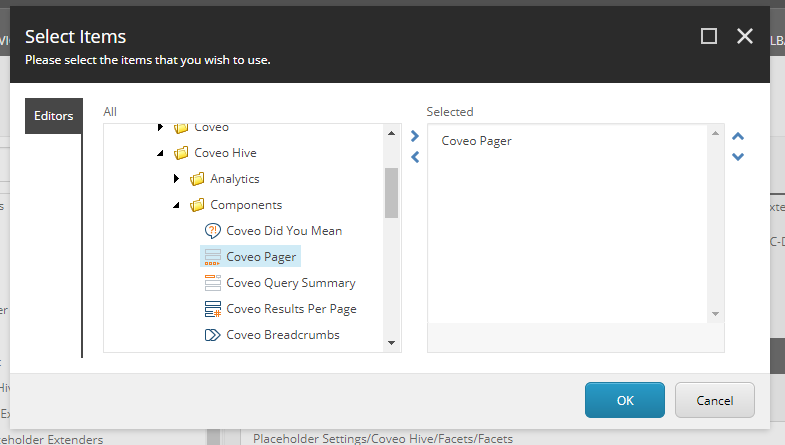The width and height of the screenshot is (785, 445).
Task: Close the Select Items dialog
Action: pos(745,36)
